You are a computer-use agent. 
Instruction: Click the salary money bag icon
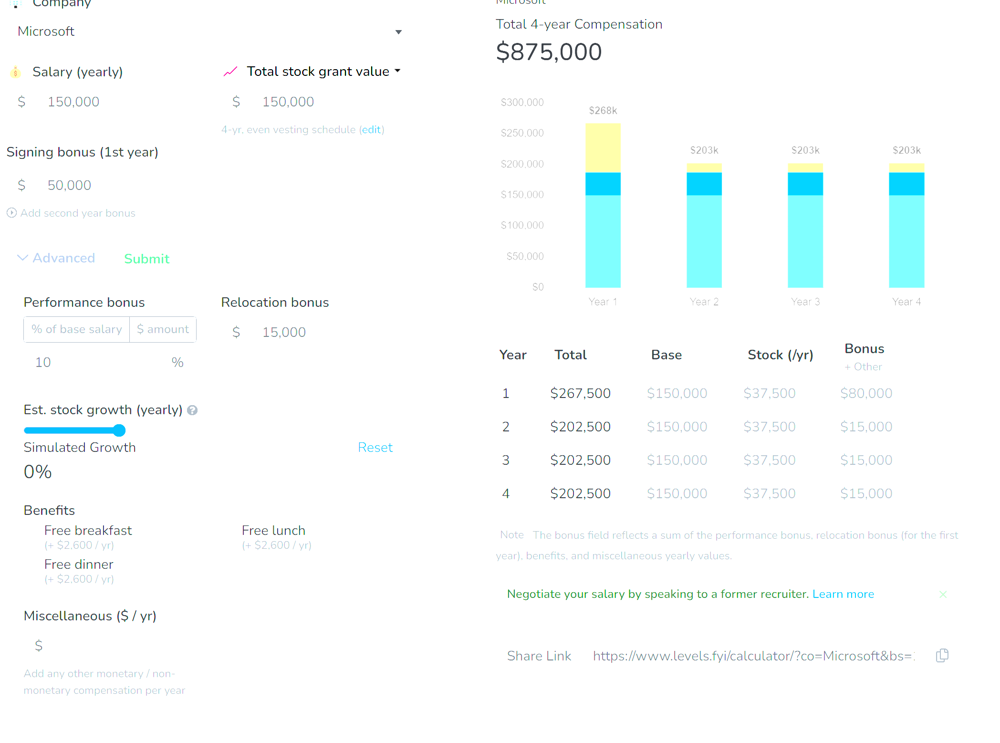15,72
